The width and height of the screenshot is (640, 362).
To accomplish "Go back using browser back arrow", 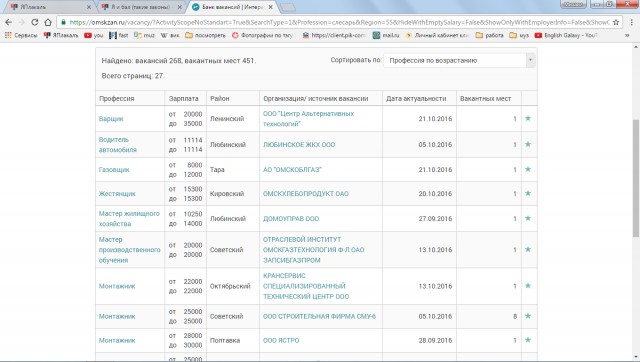I will point(9,22).
